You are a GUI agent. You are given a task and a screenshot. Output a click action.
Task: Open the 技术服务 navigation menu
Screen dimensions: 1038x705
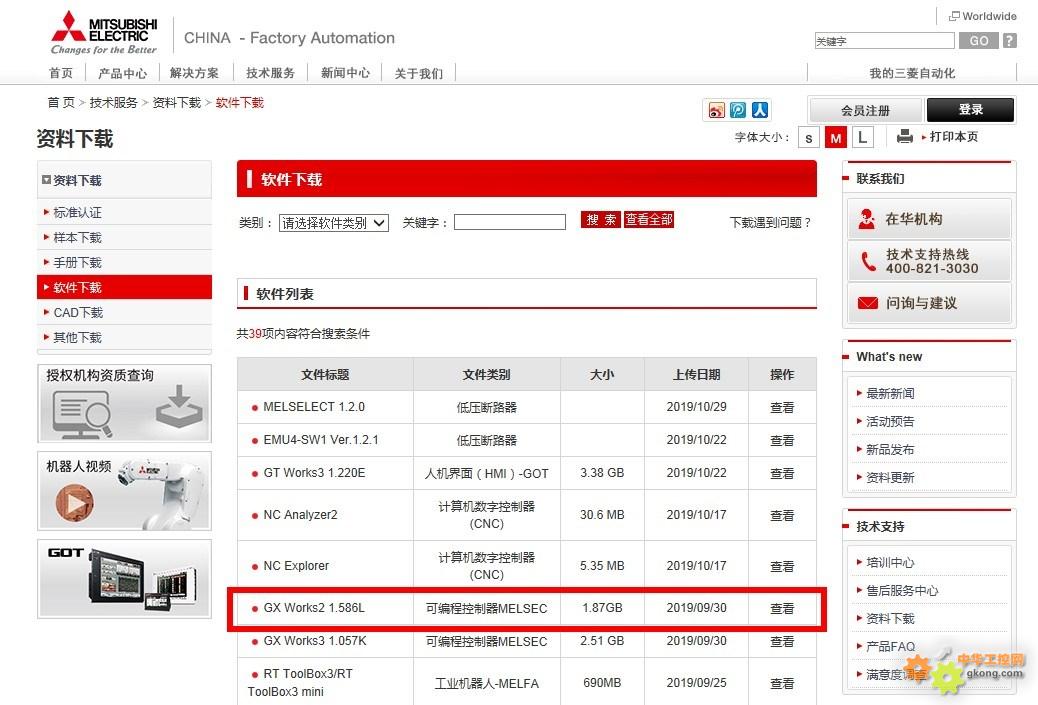(x=270, y=73)
